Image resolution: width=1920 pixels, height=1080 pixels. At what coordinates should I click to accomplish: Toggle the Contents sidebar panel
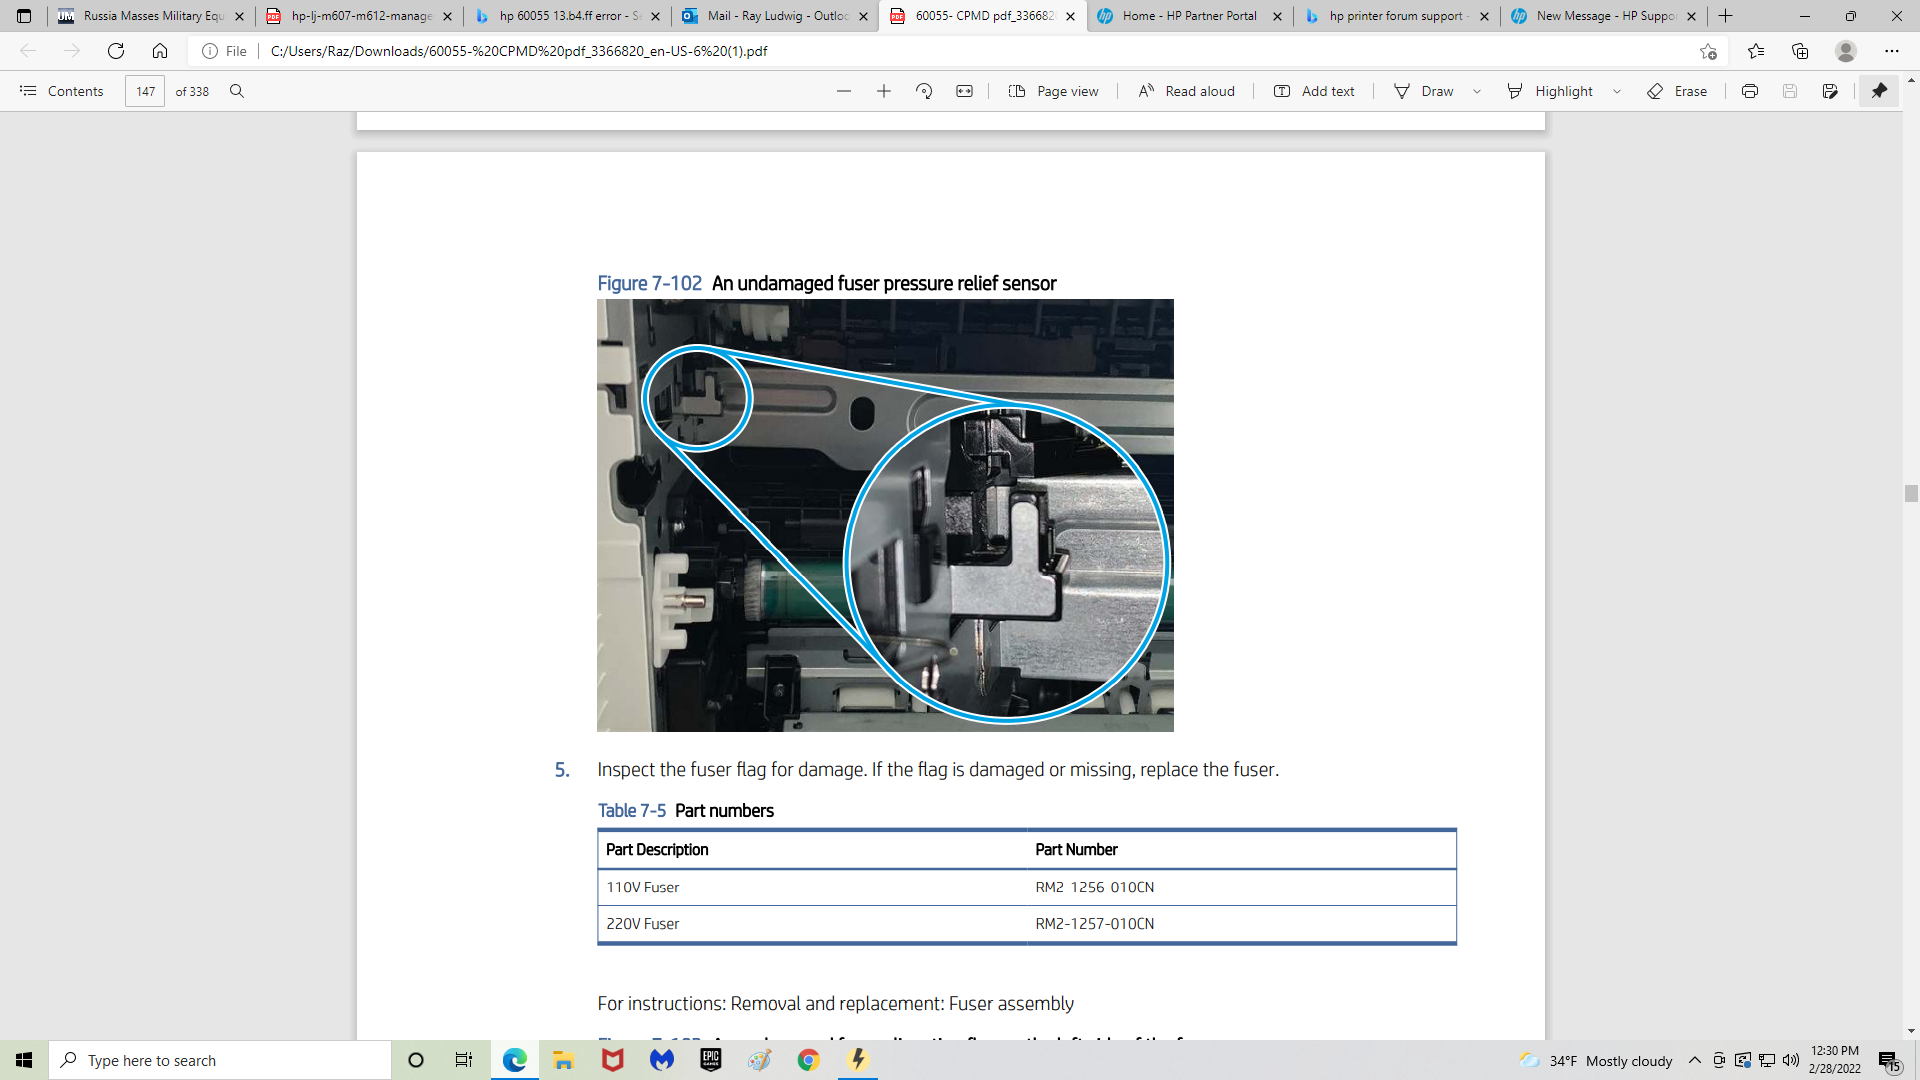tap(62, 91)
